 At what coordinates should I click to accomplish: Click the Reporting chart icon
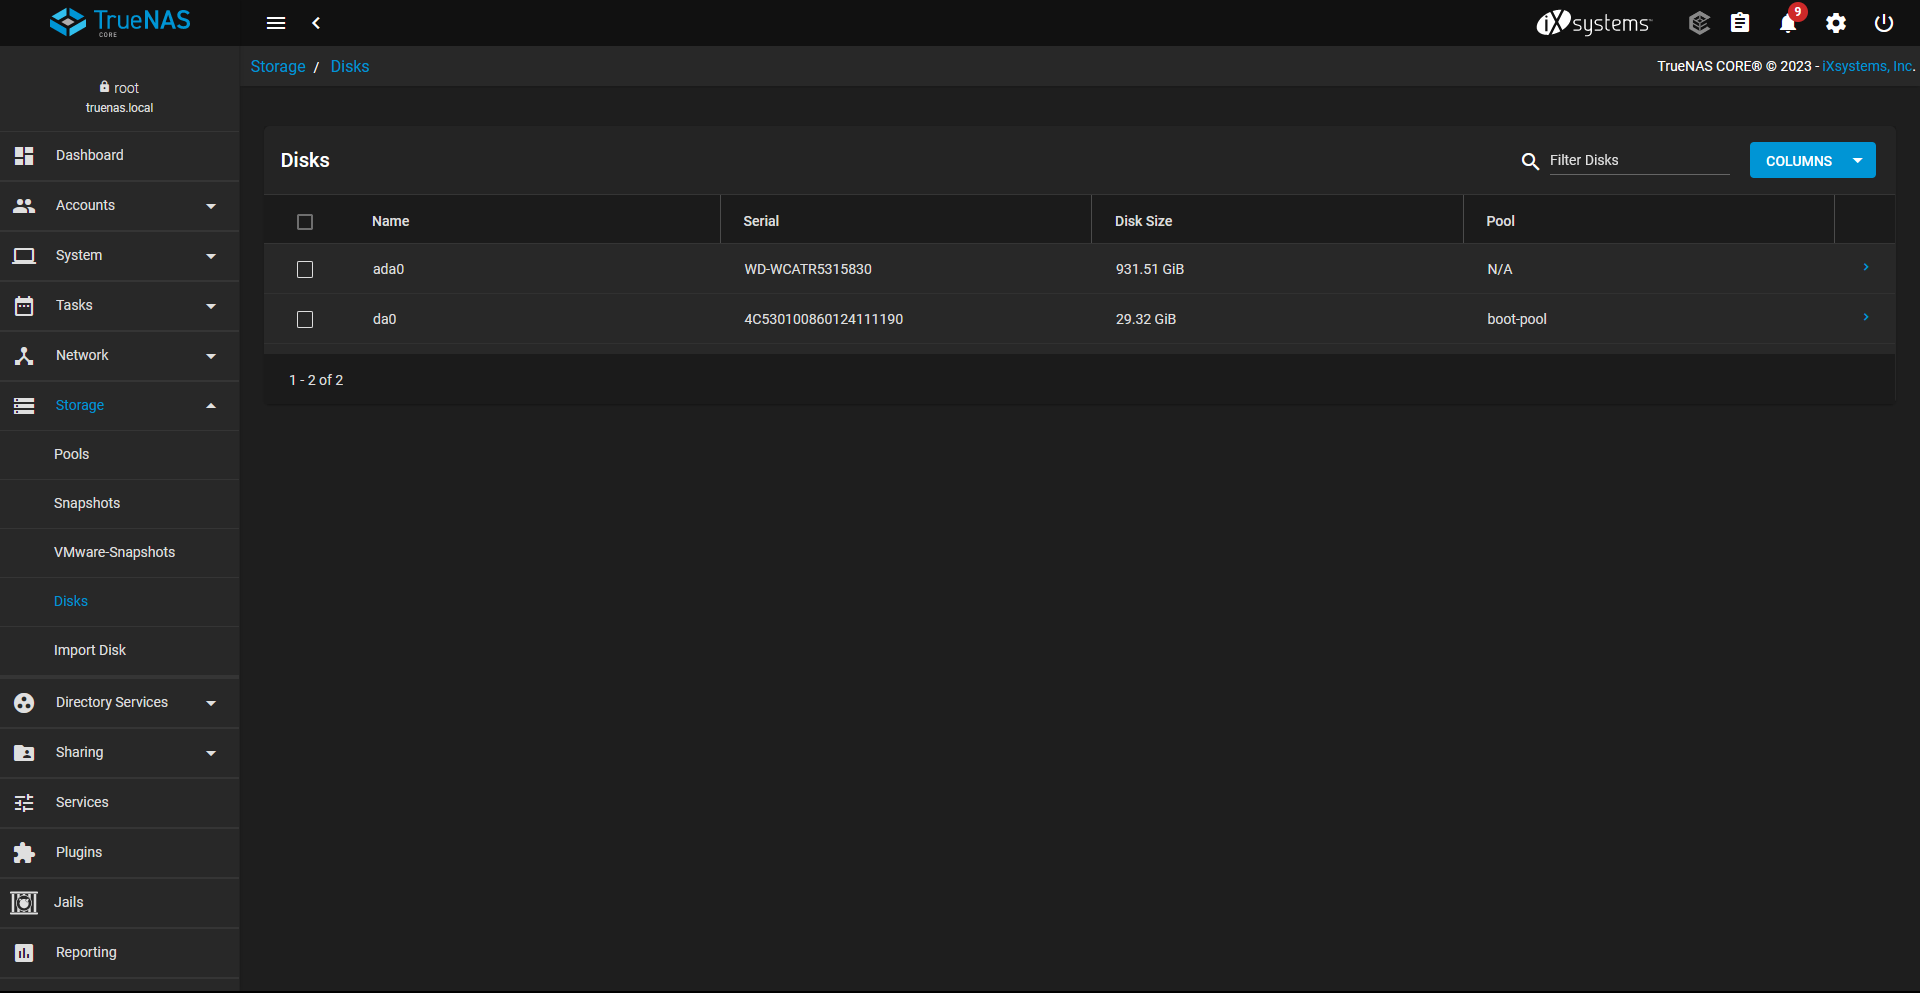click(x=24, y=952)
